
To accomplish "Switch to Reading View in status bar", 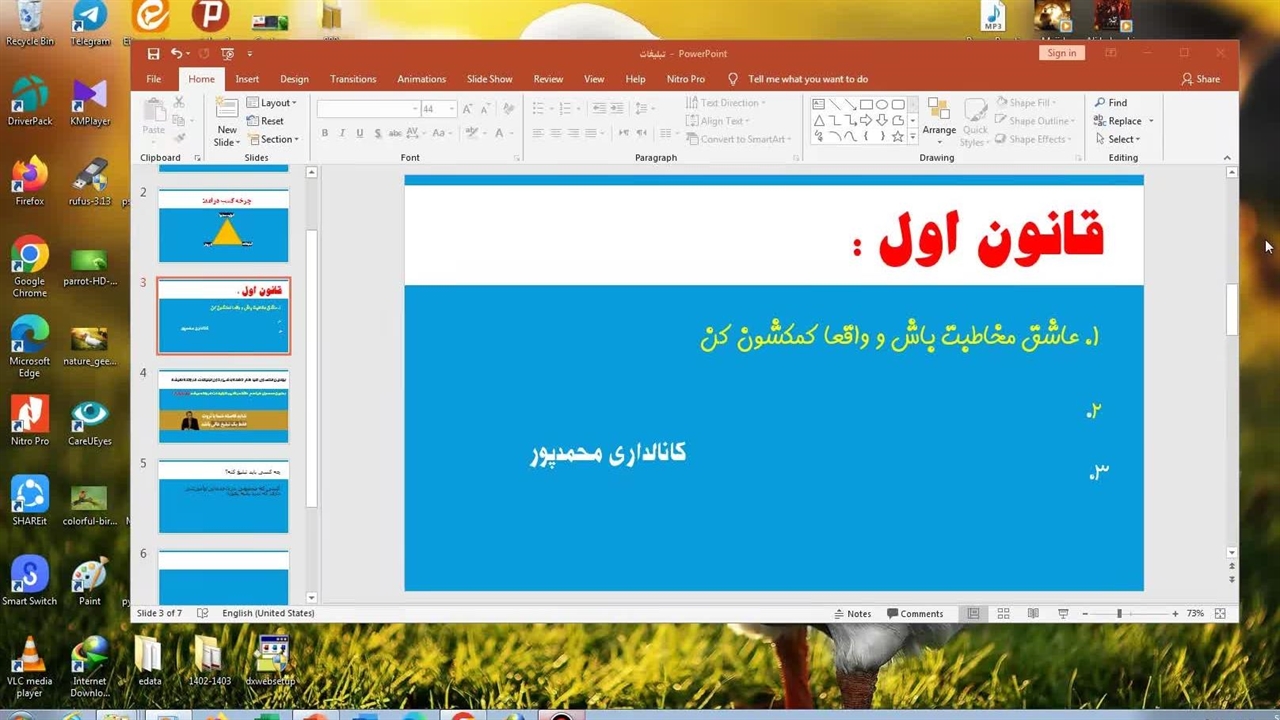I will [1033, 614].
